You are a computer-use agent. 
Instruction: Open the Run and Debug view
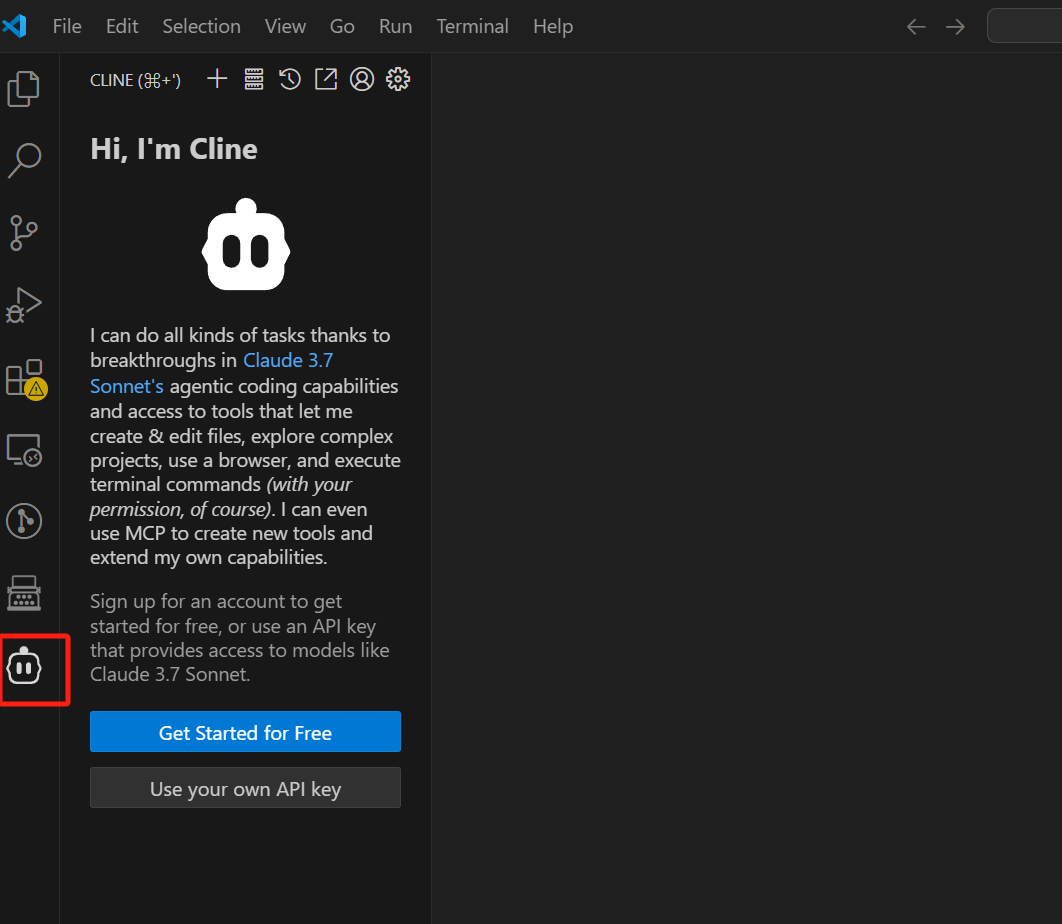tap(24, 305)
